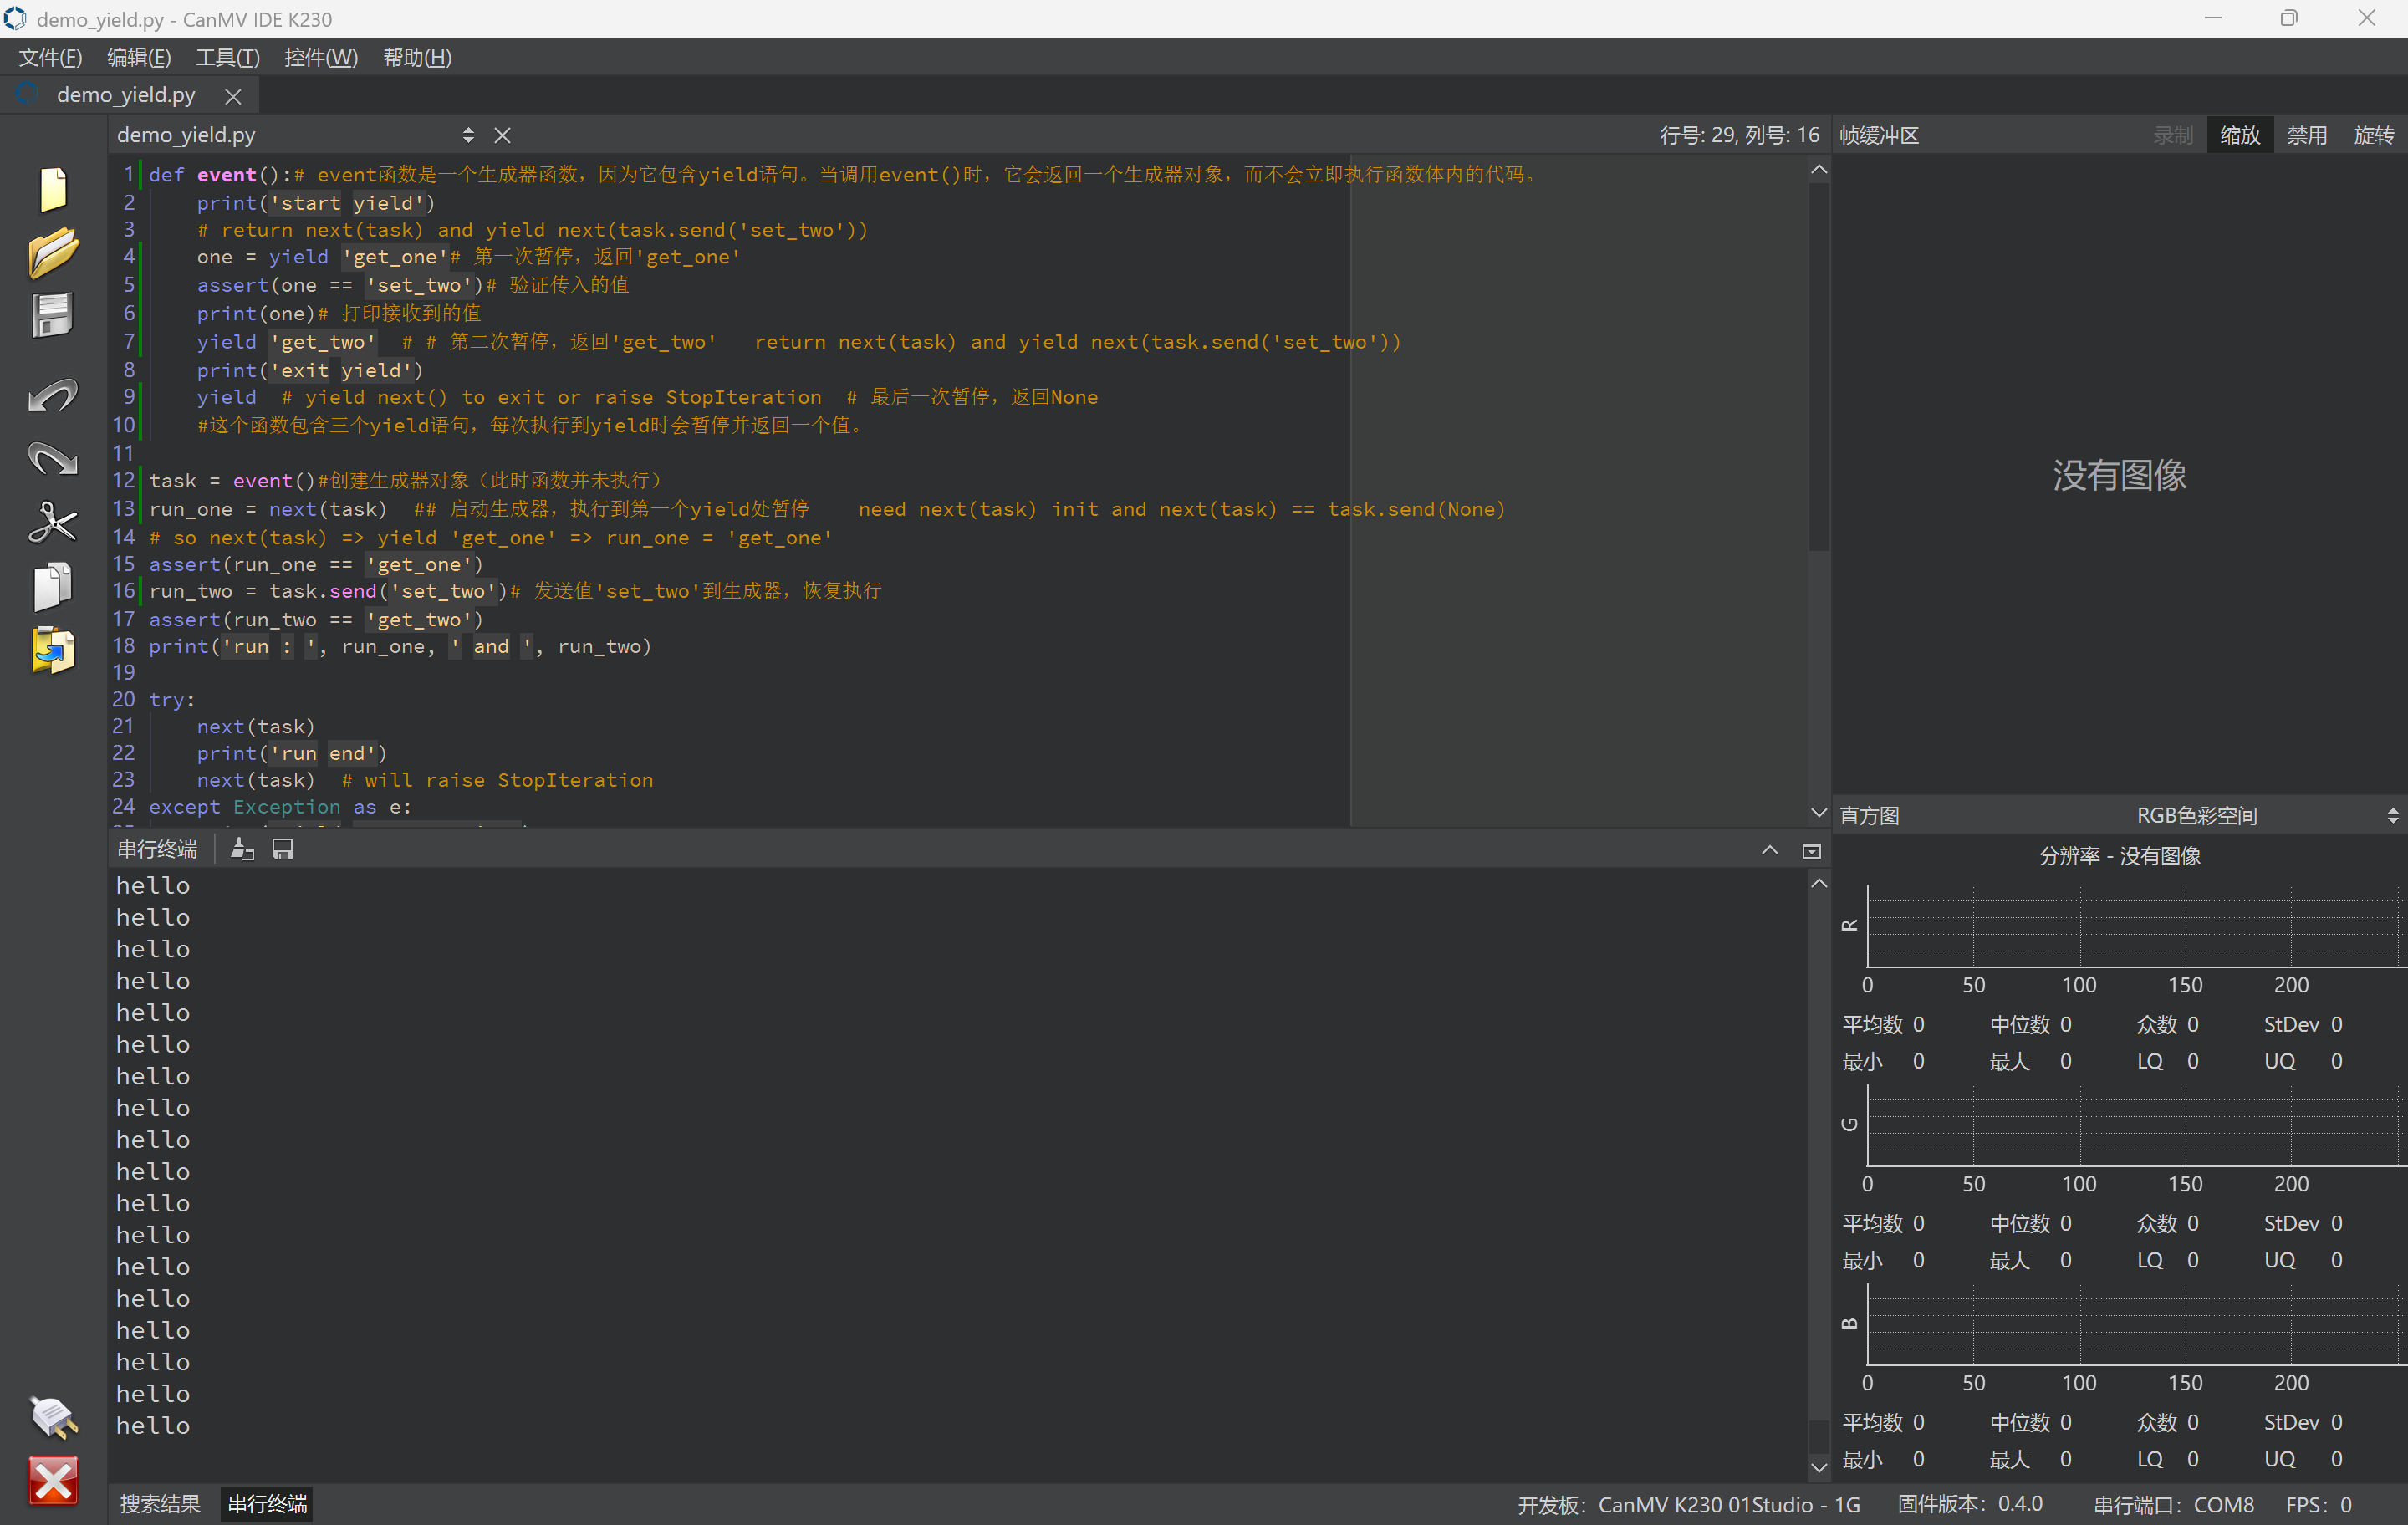The image size is (2408, 1525).
Task: Open the 控件(W) menu
Action: tap(321, 57)
